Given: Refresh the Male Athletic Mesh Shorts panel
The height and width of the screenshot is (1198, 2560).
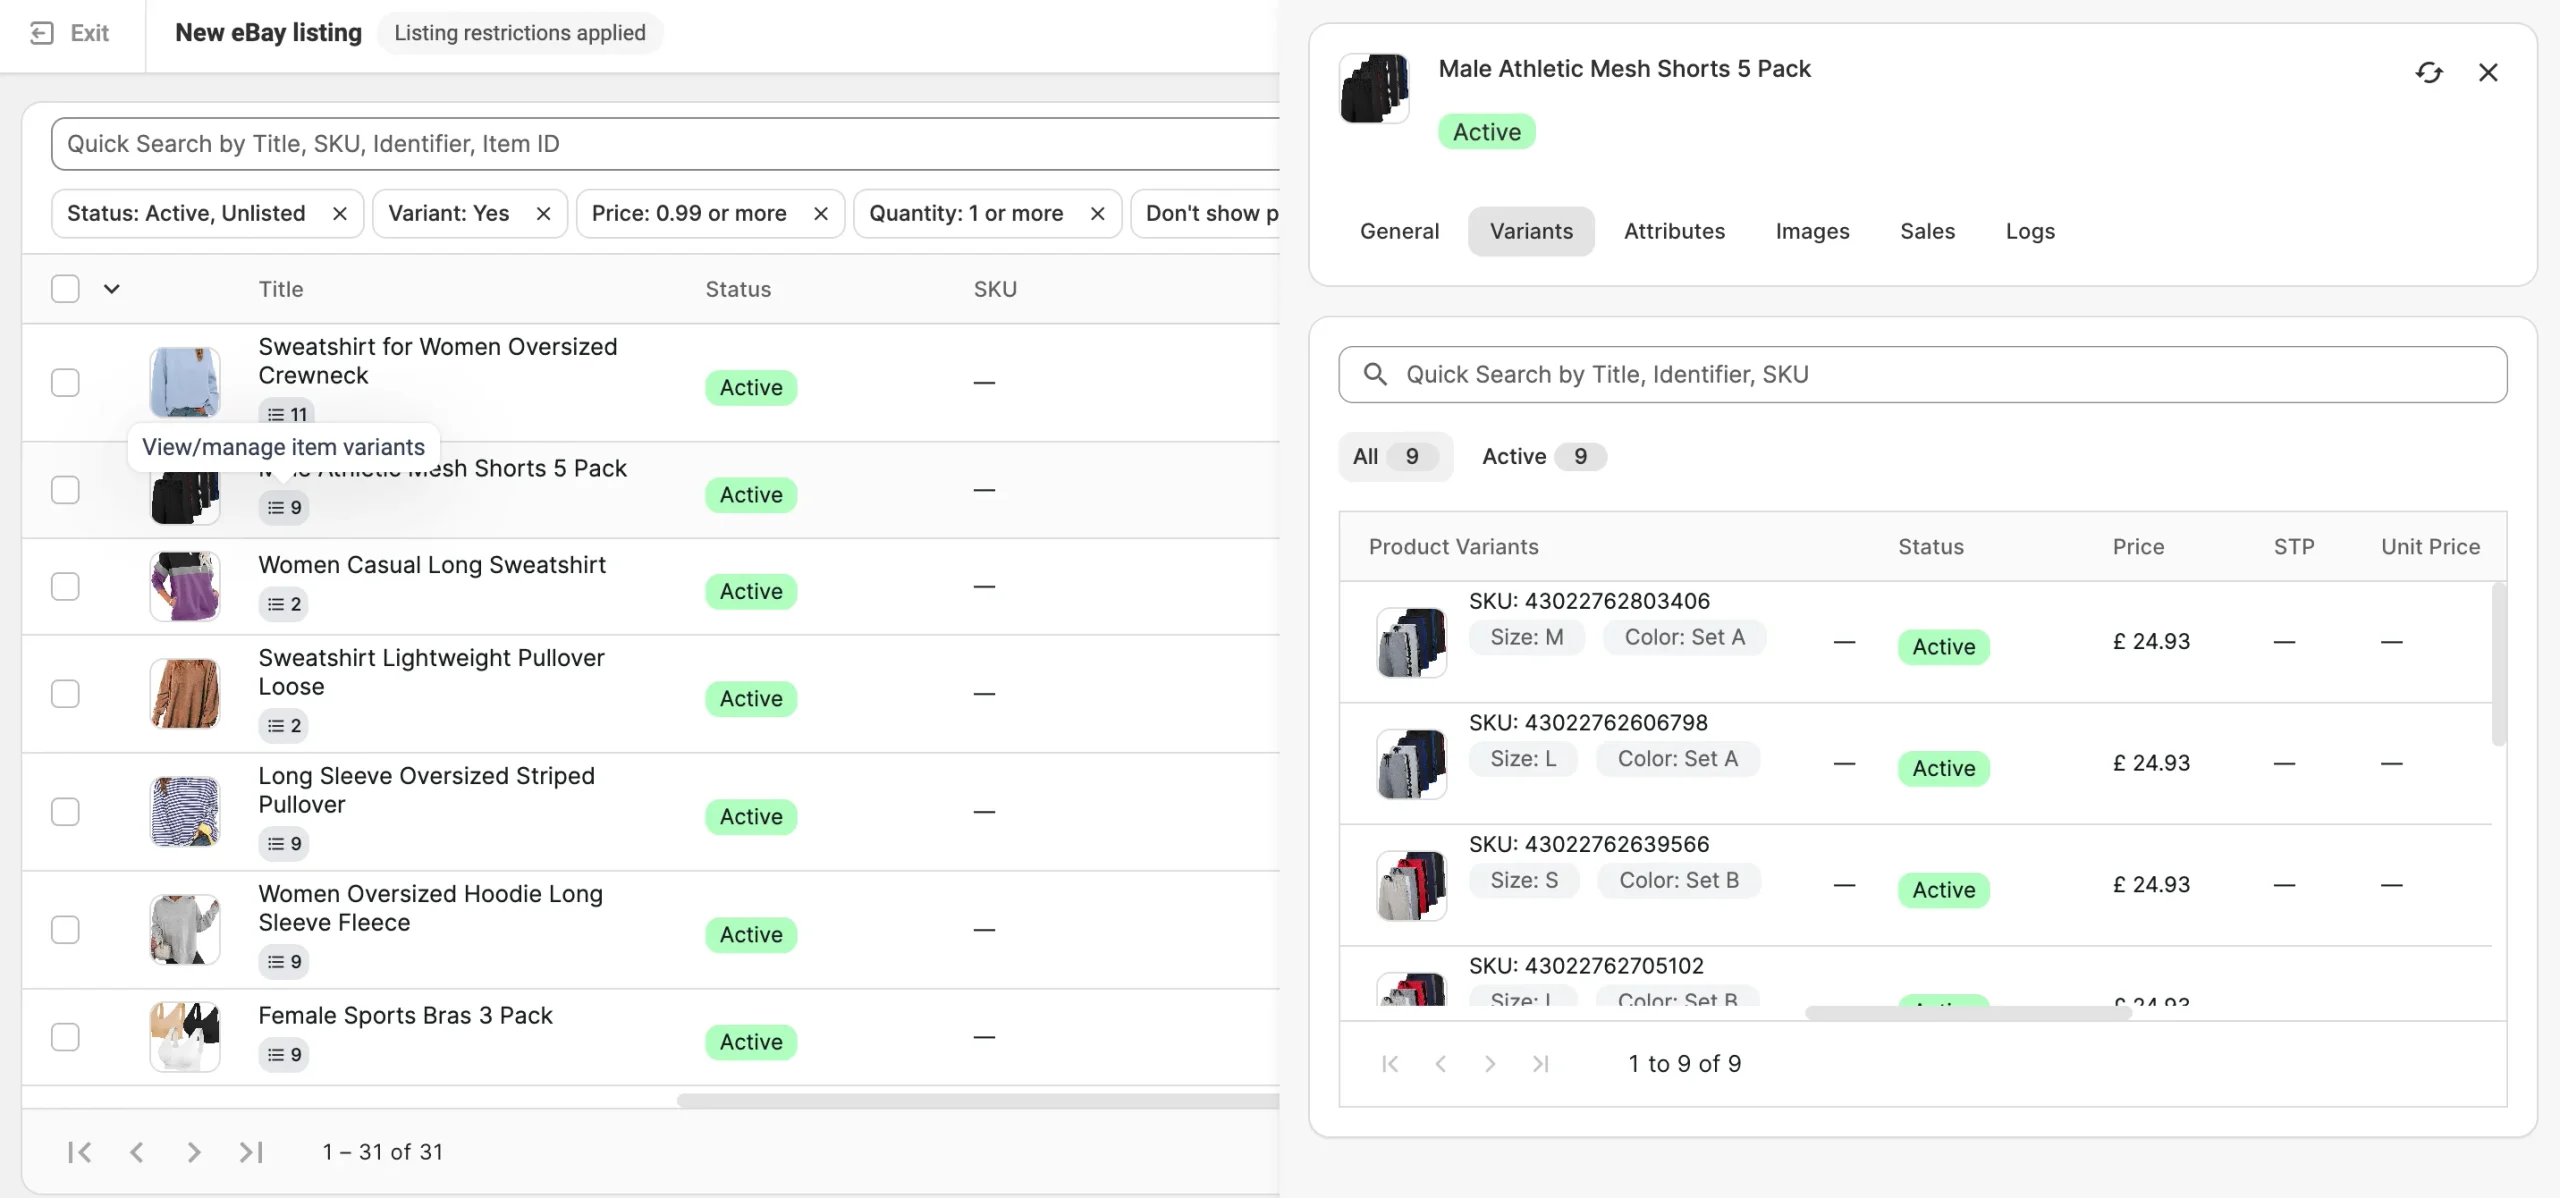Looking at the screenshot, I should tap(2429, 72).
